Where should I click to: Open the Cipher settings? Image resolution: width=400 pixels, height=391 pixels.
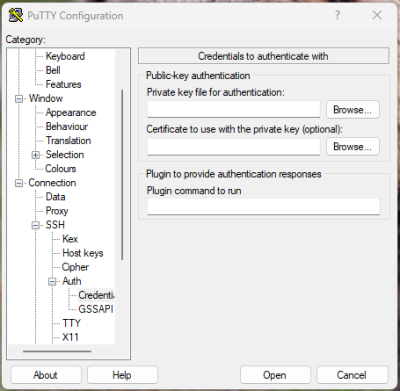tap(75, 267)
